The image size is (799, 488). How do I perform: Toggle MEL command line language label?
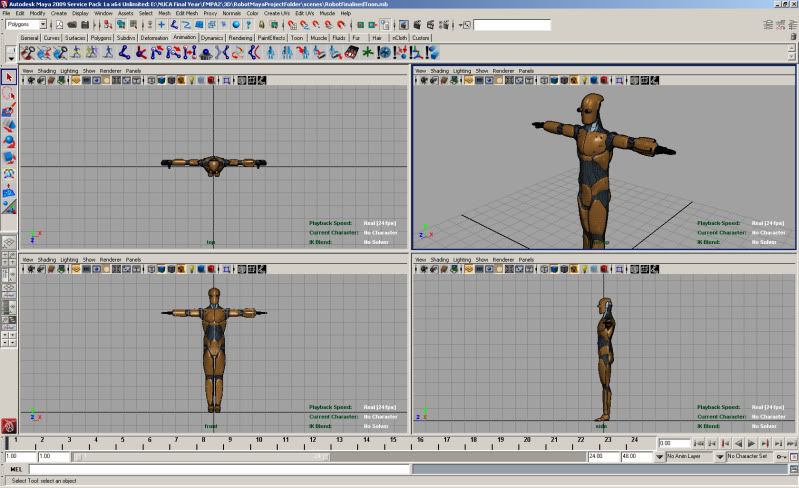pos(14,468)
